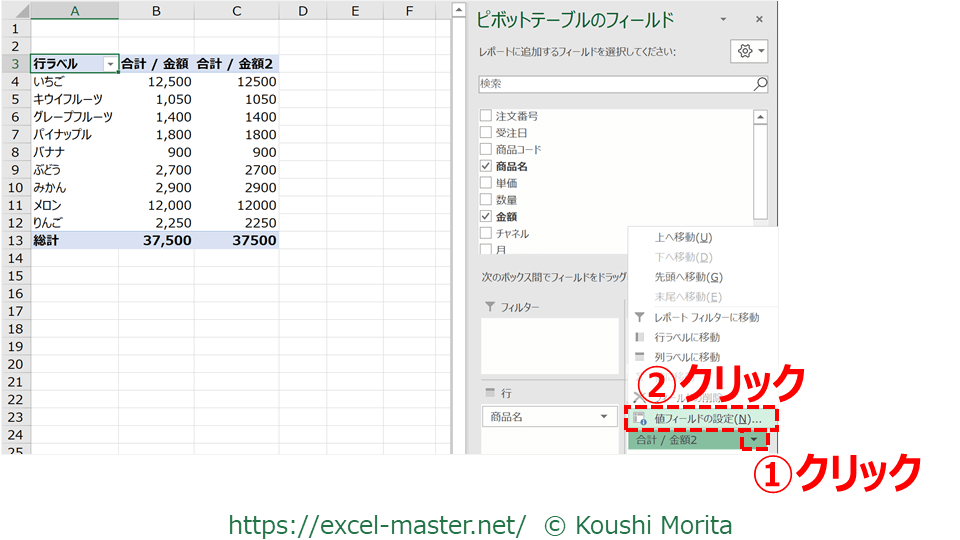Close the PivotTable Fields pane
Image resolution: width=960 pixels, height=540 pixels.
pyautogui.click(x=759, y=19)
